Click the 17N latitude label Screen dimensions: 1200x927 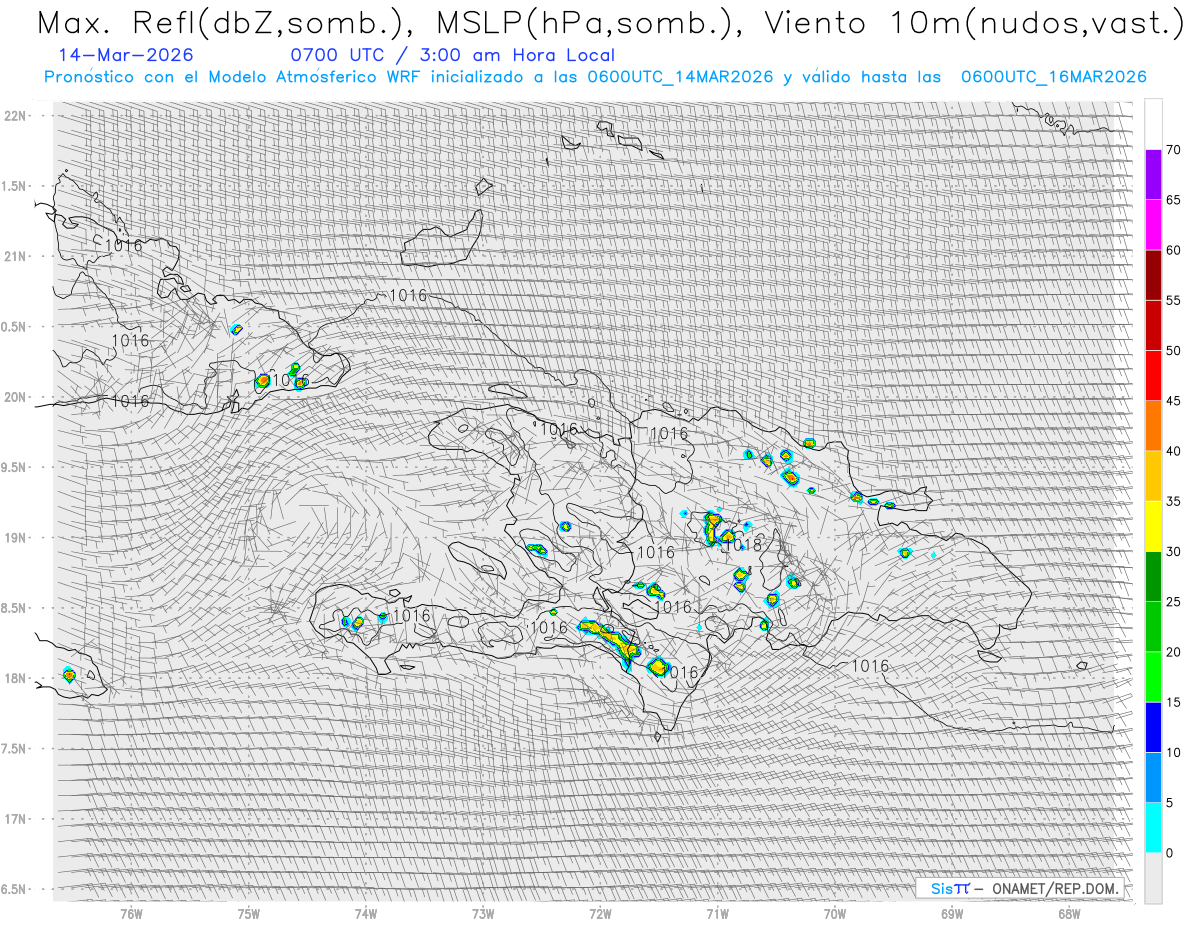(x=17, y=819)
